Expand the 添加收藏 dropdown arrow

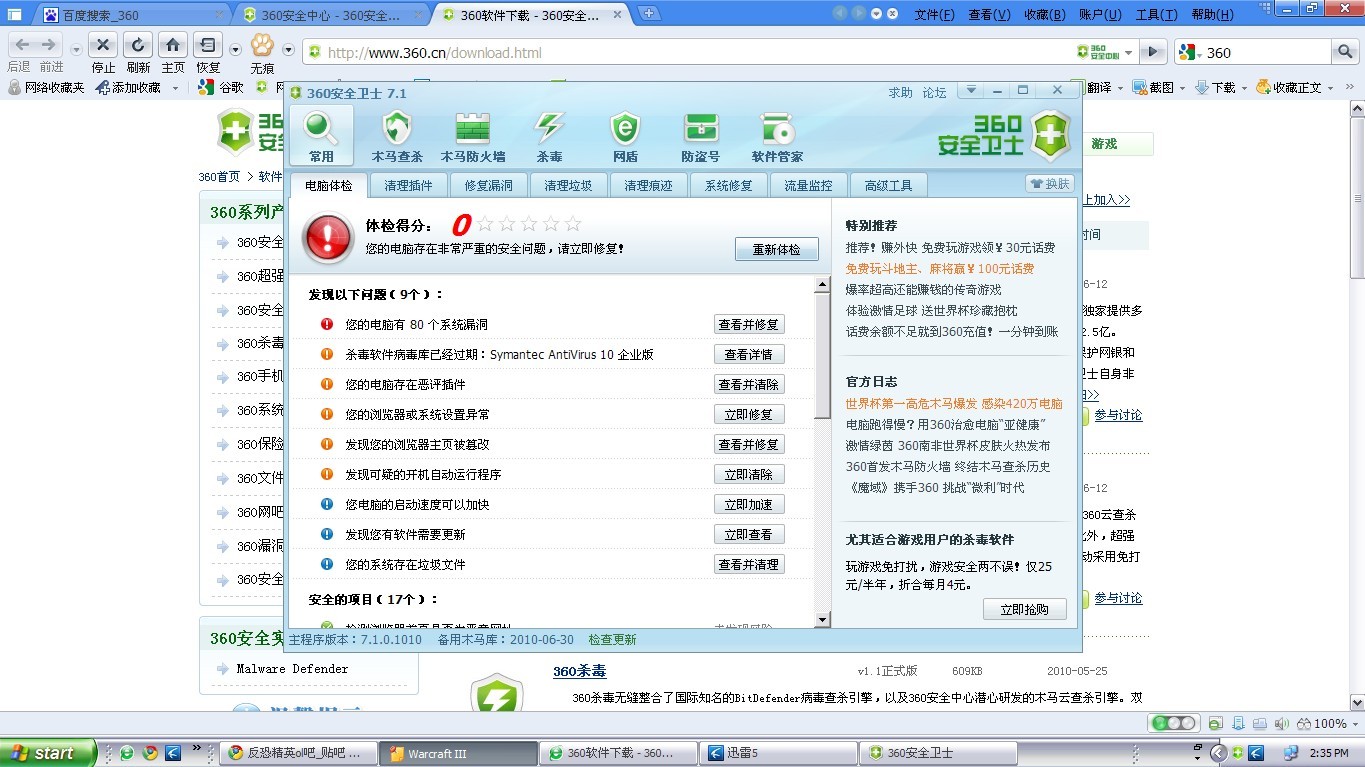pos(176,88)
